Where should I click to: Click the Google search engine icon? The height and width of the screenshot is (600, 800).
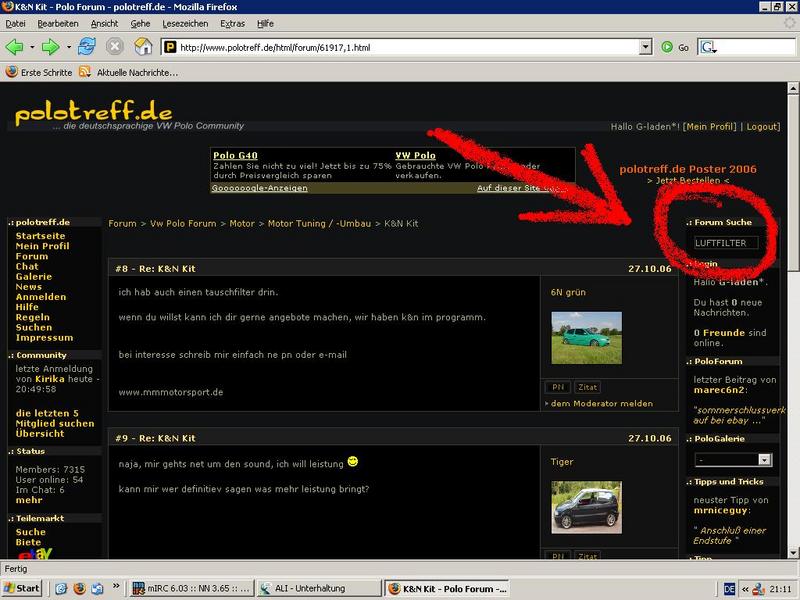point(708,47)
